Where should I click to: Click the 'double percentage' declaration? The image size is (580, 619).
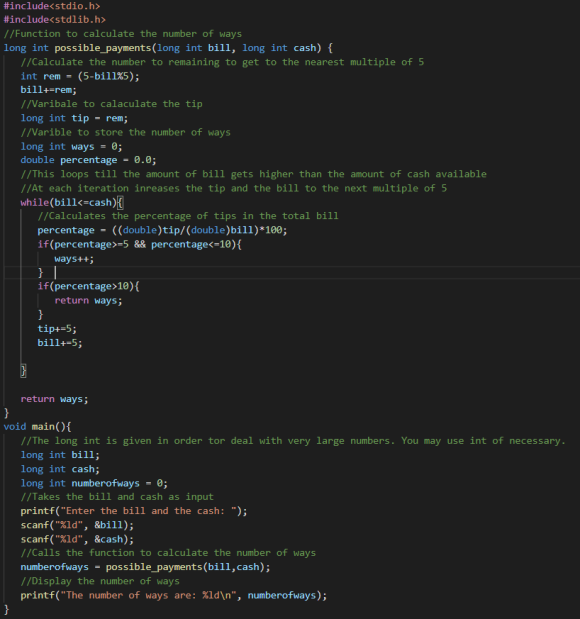[x=88, y=160]
